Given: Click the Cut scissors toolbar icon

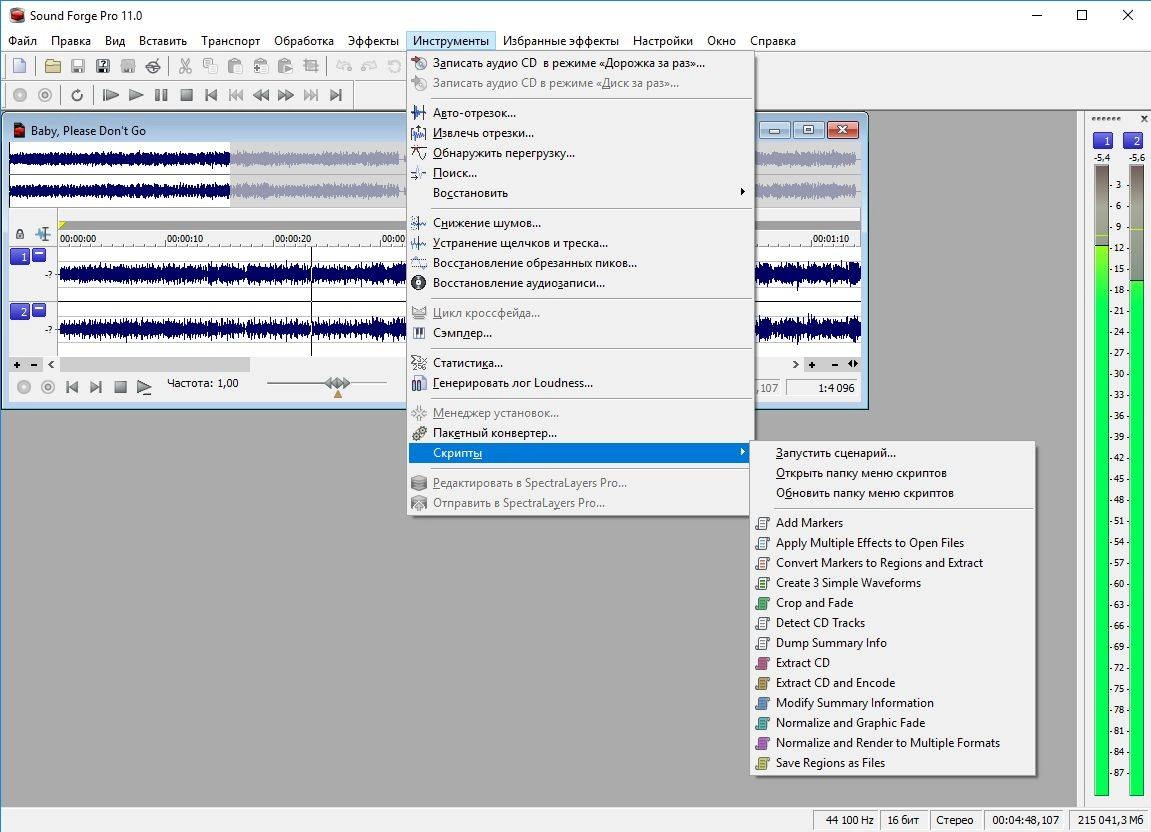Looking at the screenshot, I should (x=185, y=66).
